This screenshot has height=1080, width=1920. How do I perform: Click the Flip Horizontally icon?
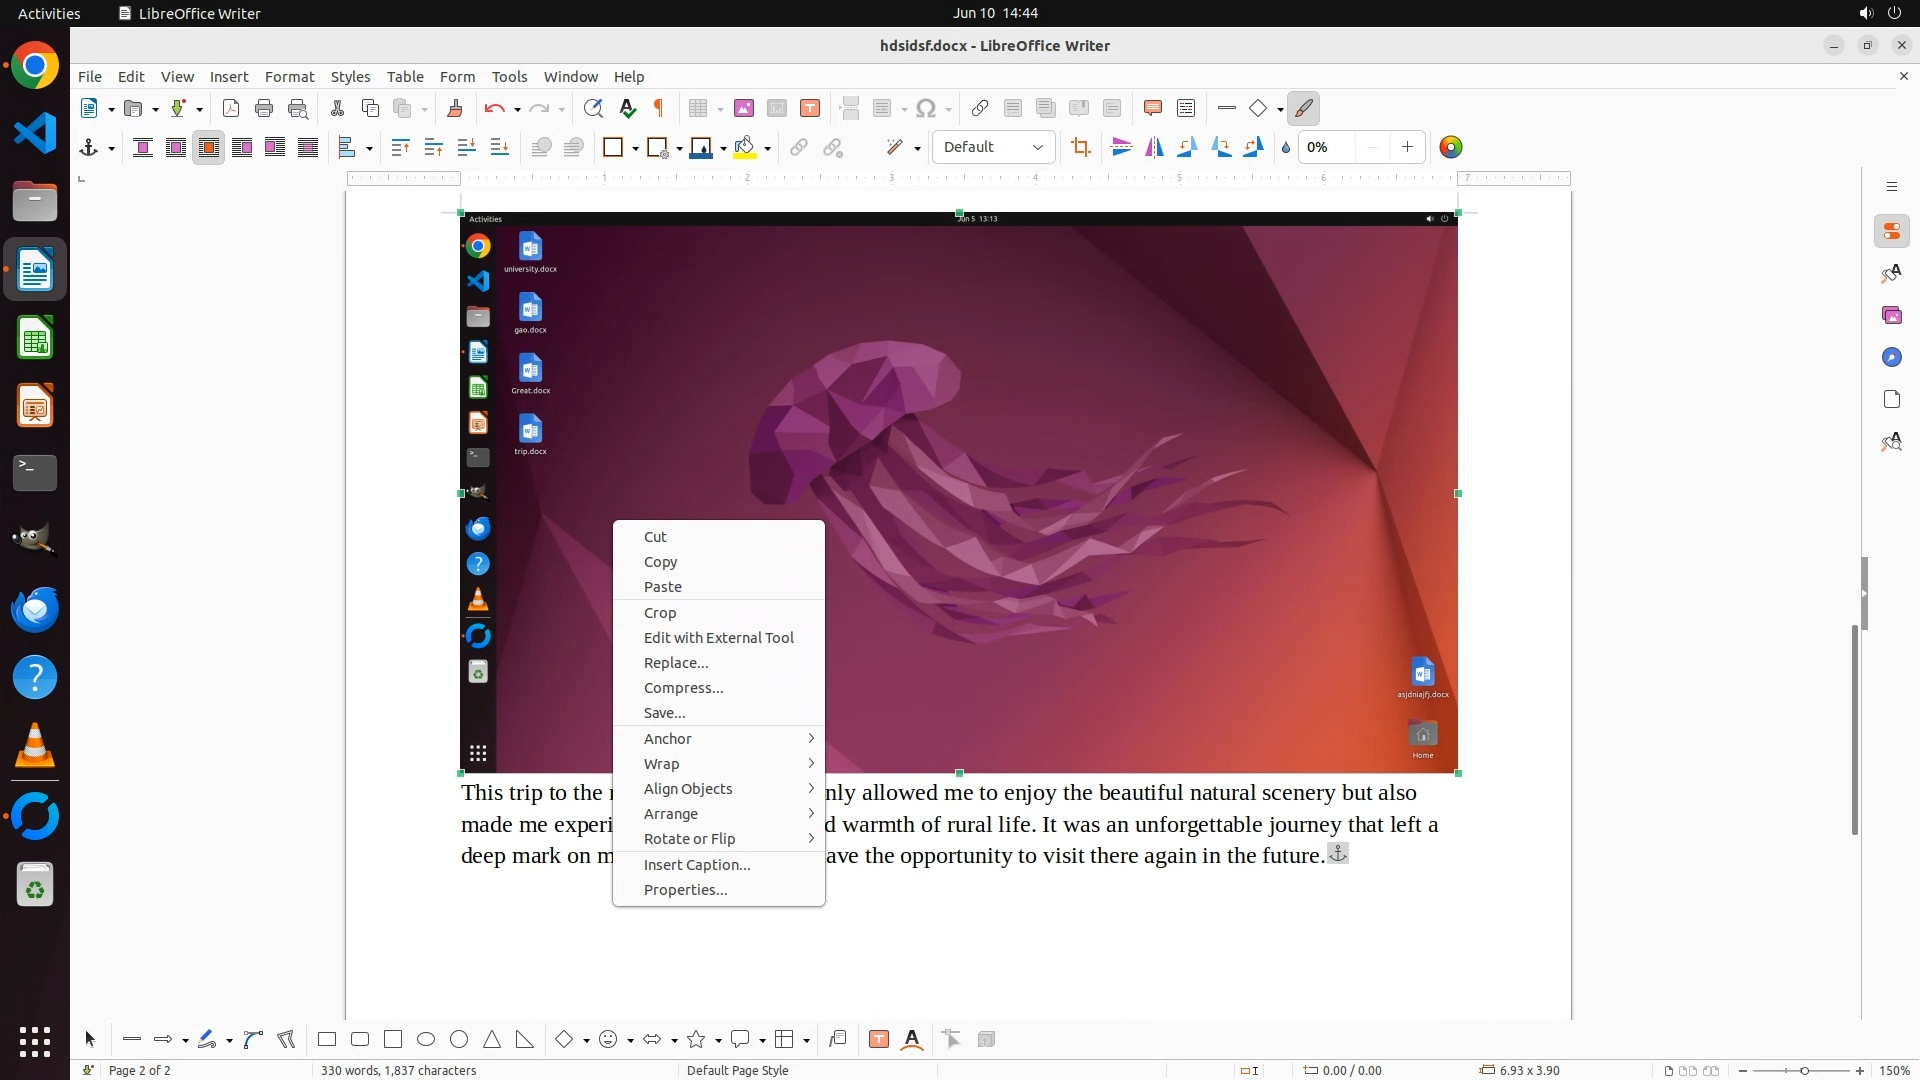coord(1155,148)
